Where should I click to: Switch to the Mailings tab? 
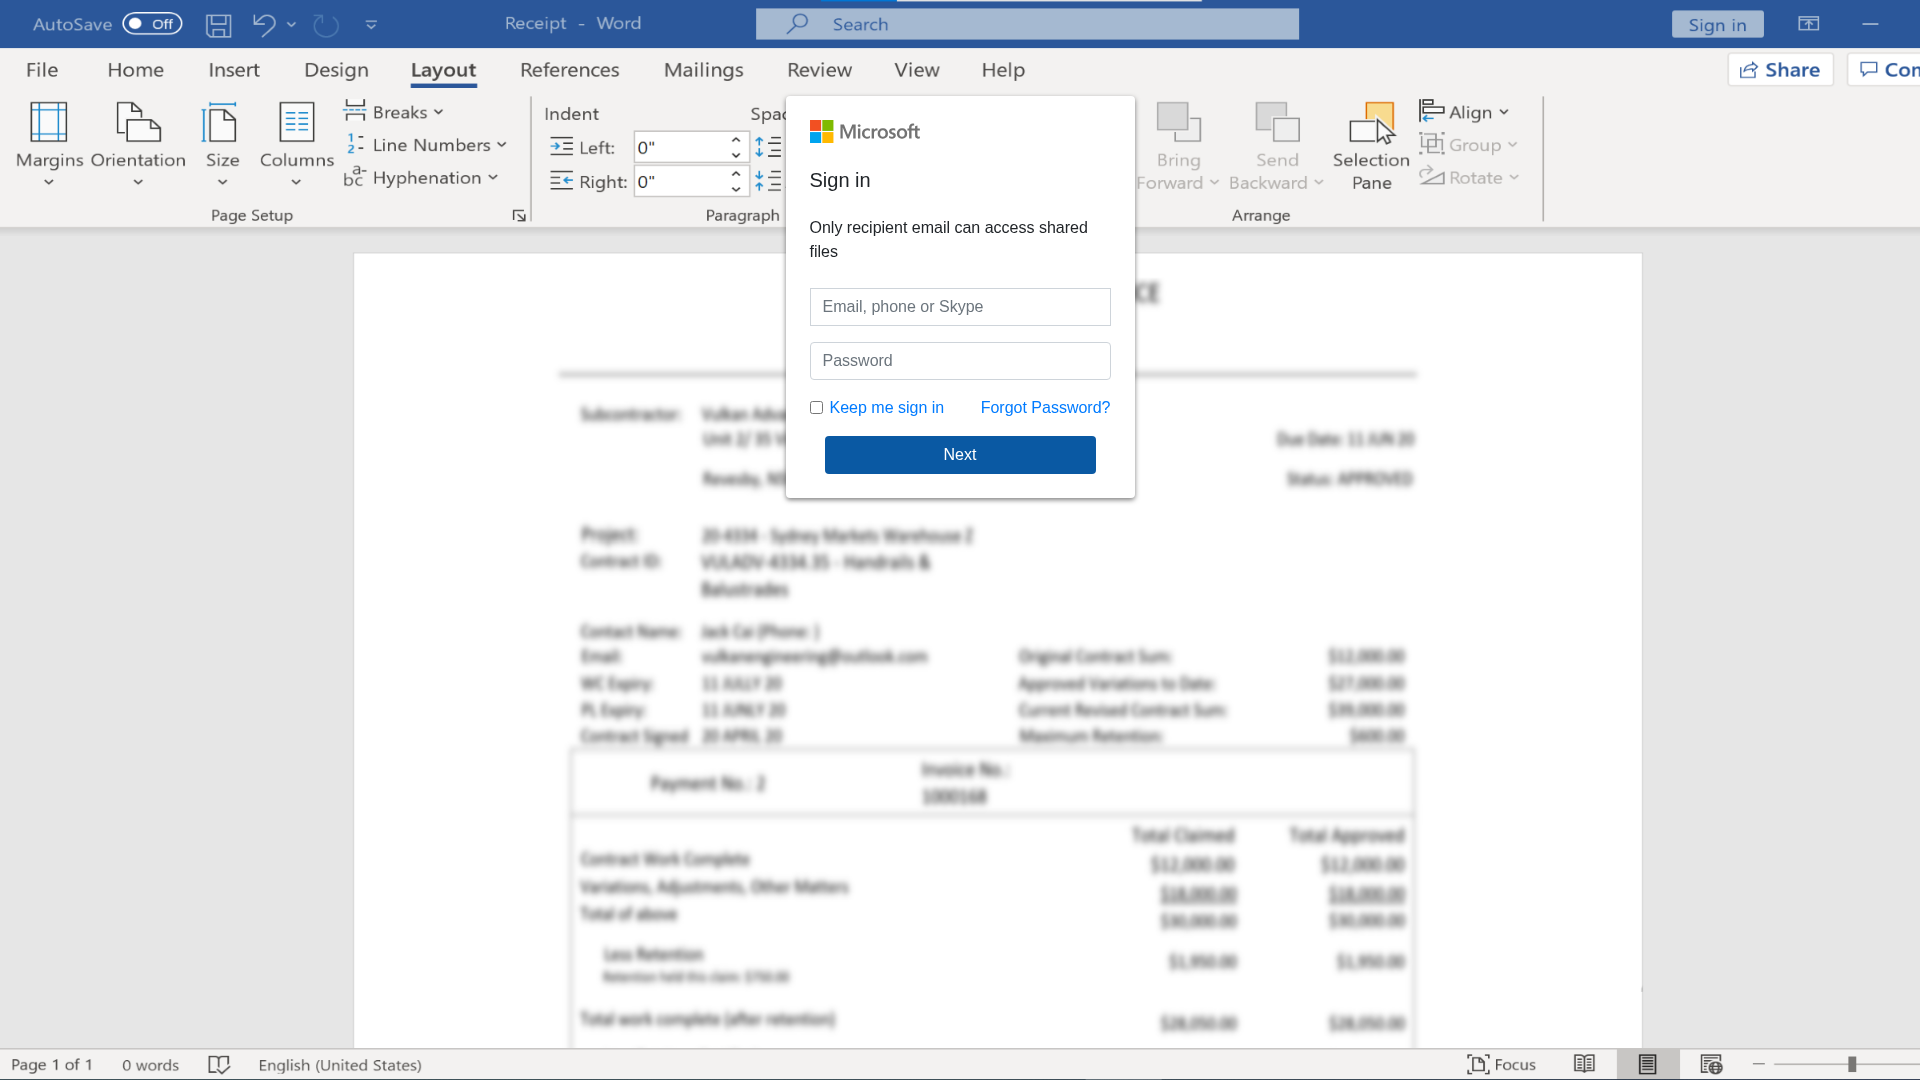coord(704,70)
